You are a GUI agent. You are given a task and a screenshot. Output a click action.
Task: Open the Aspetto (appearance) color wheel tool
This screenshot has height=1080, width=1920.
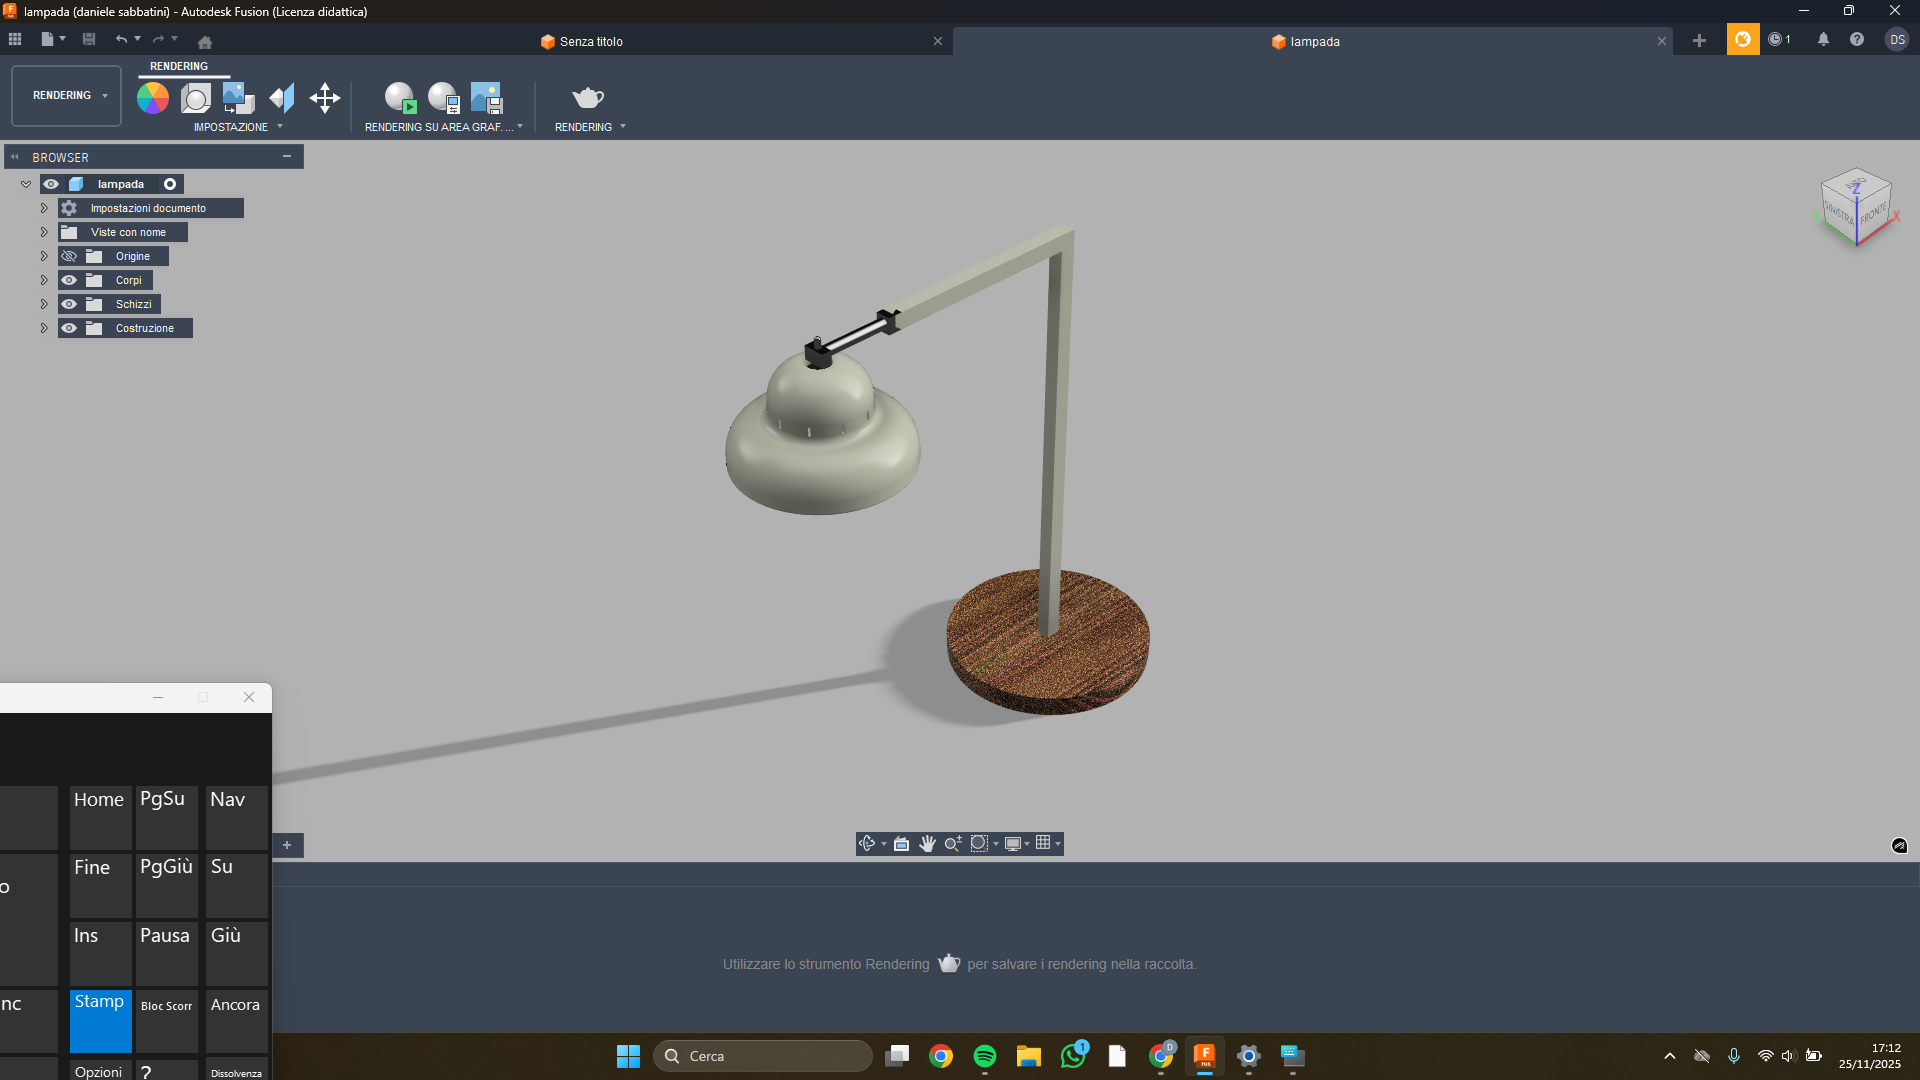pos(152,97)
